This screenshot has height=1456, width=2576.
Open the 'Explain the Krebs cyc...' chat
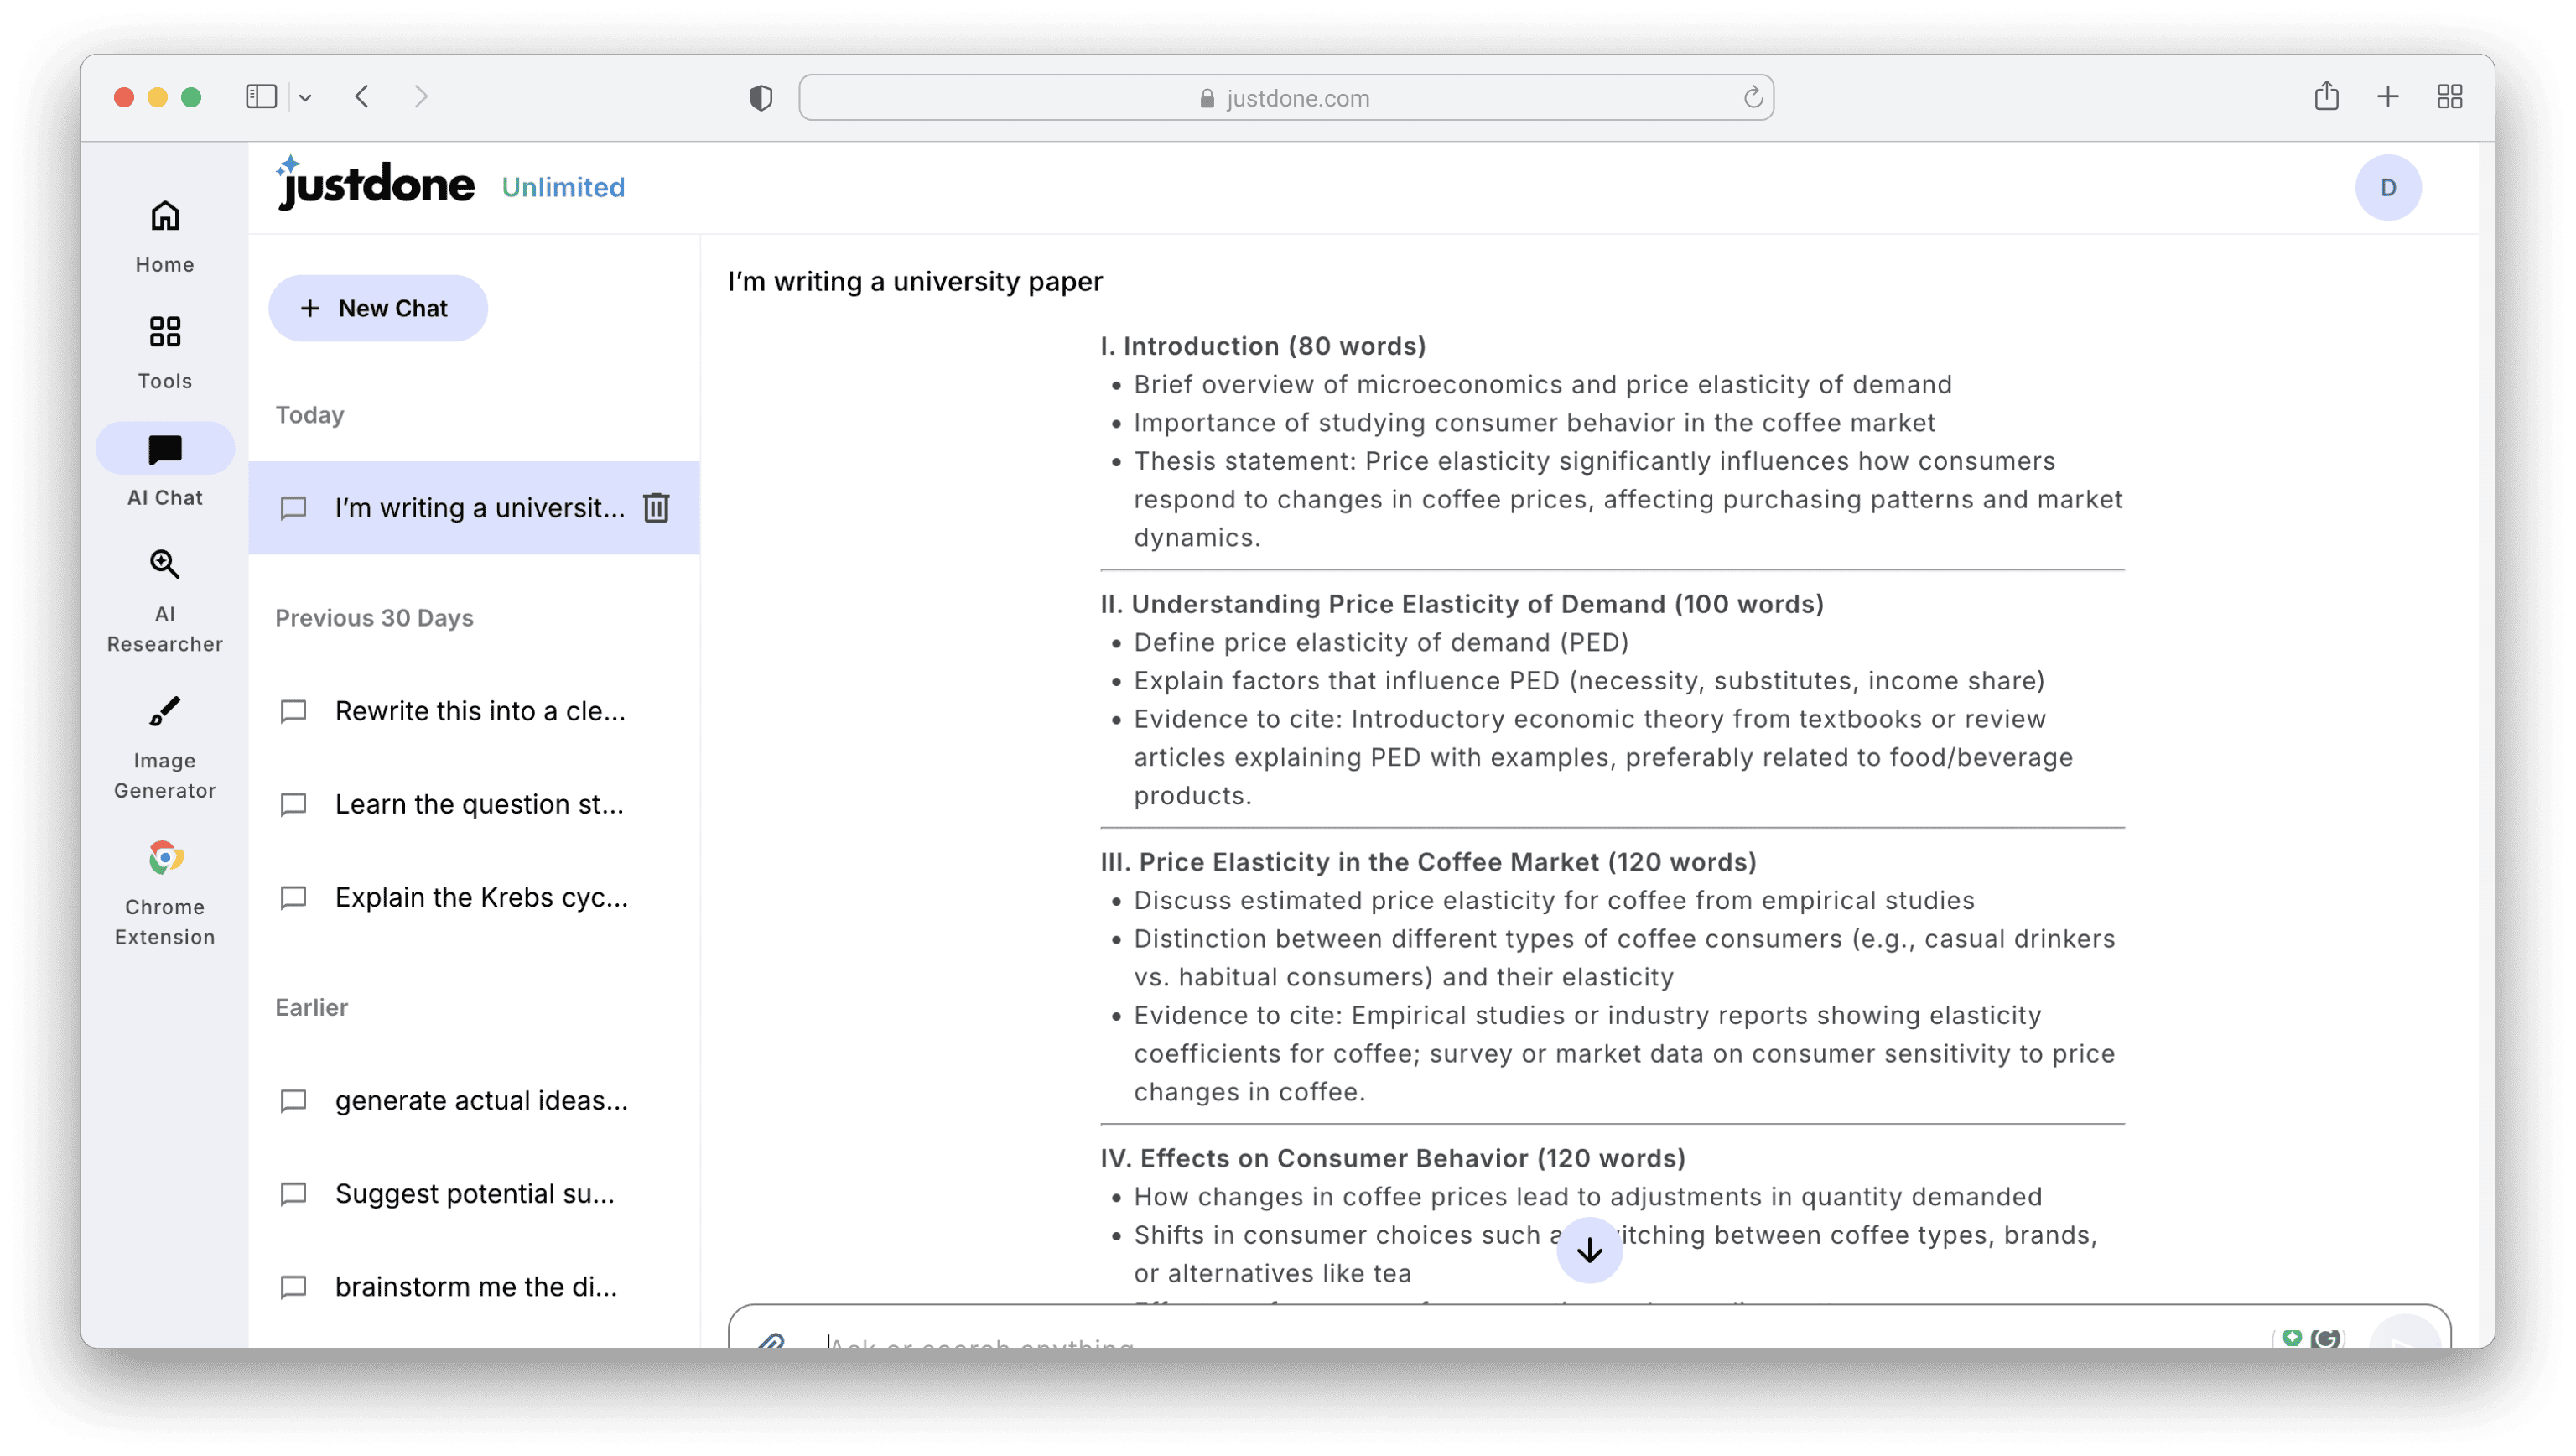480,898
